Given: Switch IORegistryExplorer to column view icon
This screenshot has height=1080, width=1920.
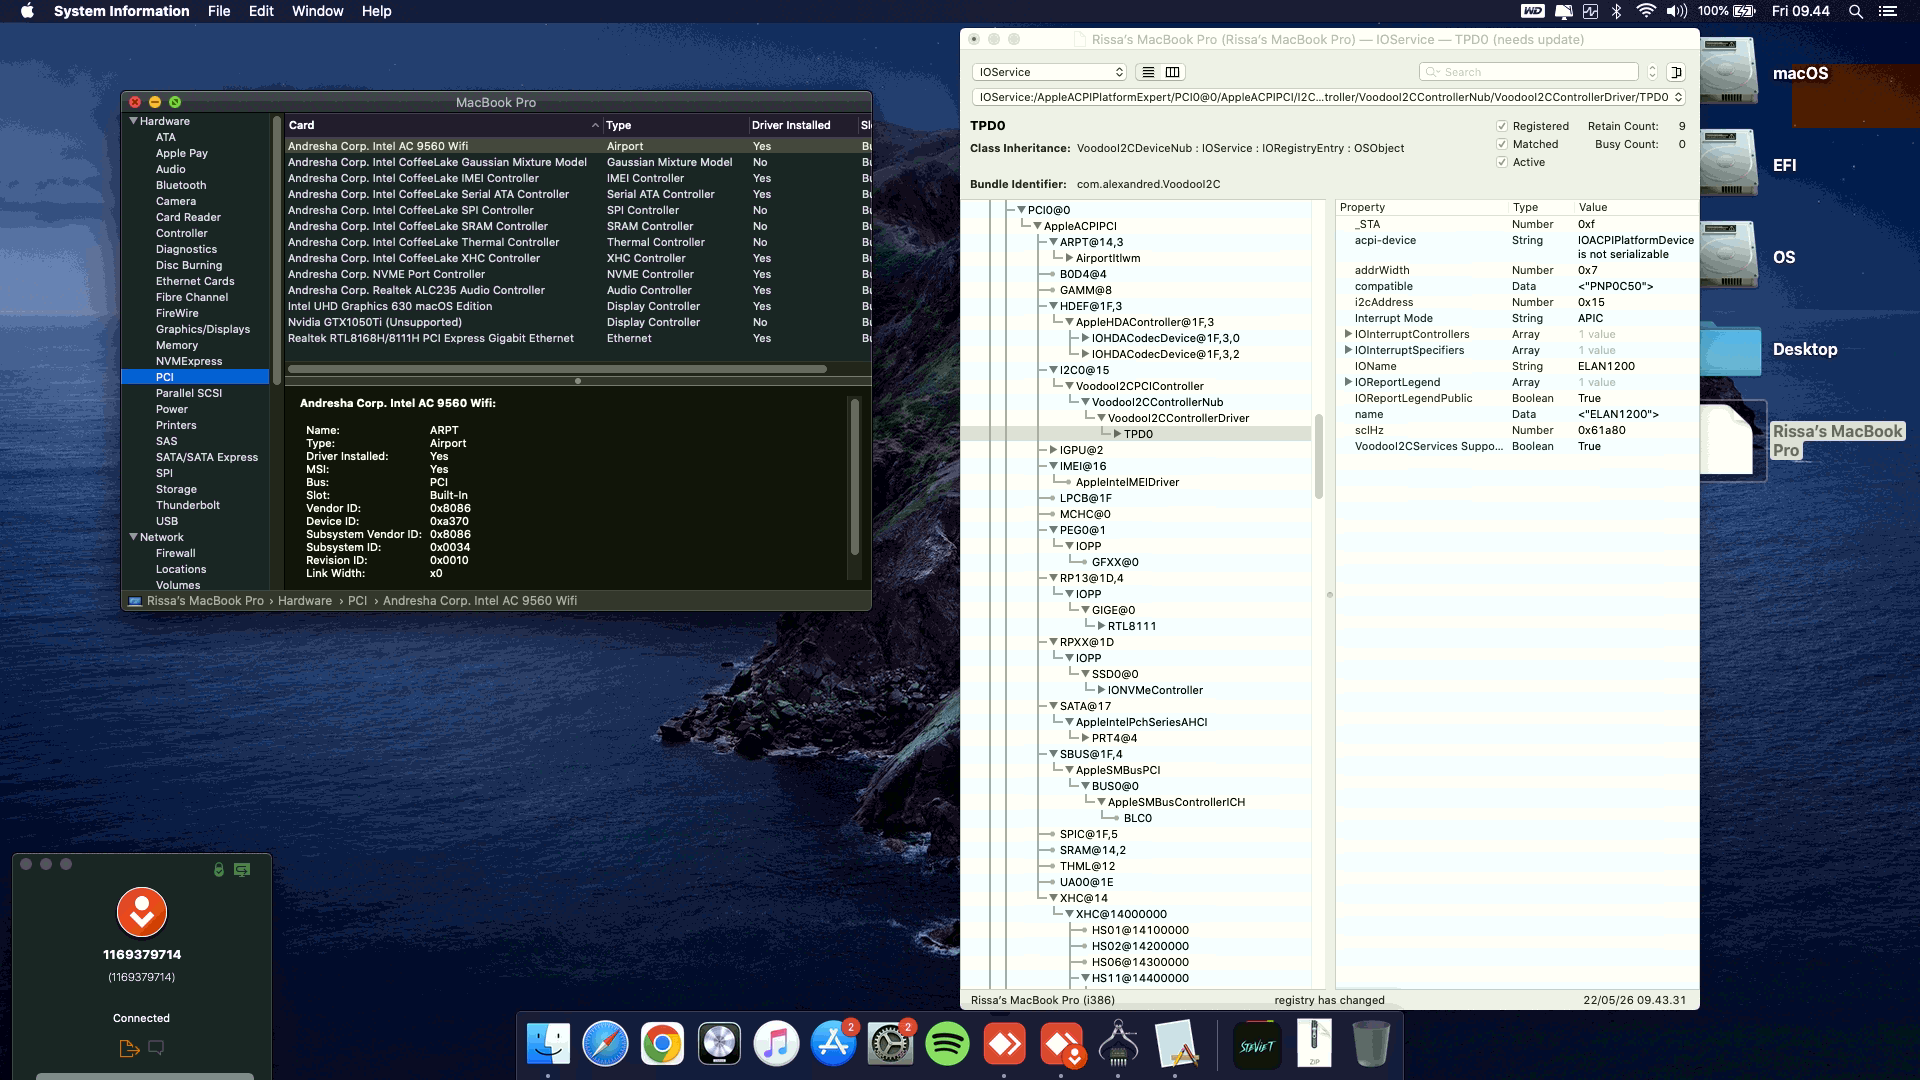Looking at the screenshot, I should click(1173, 72).
